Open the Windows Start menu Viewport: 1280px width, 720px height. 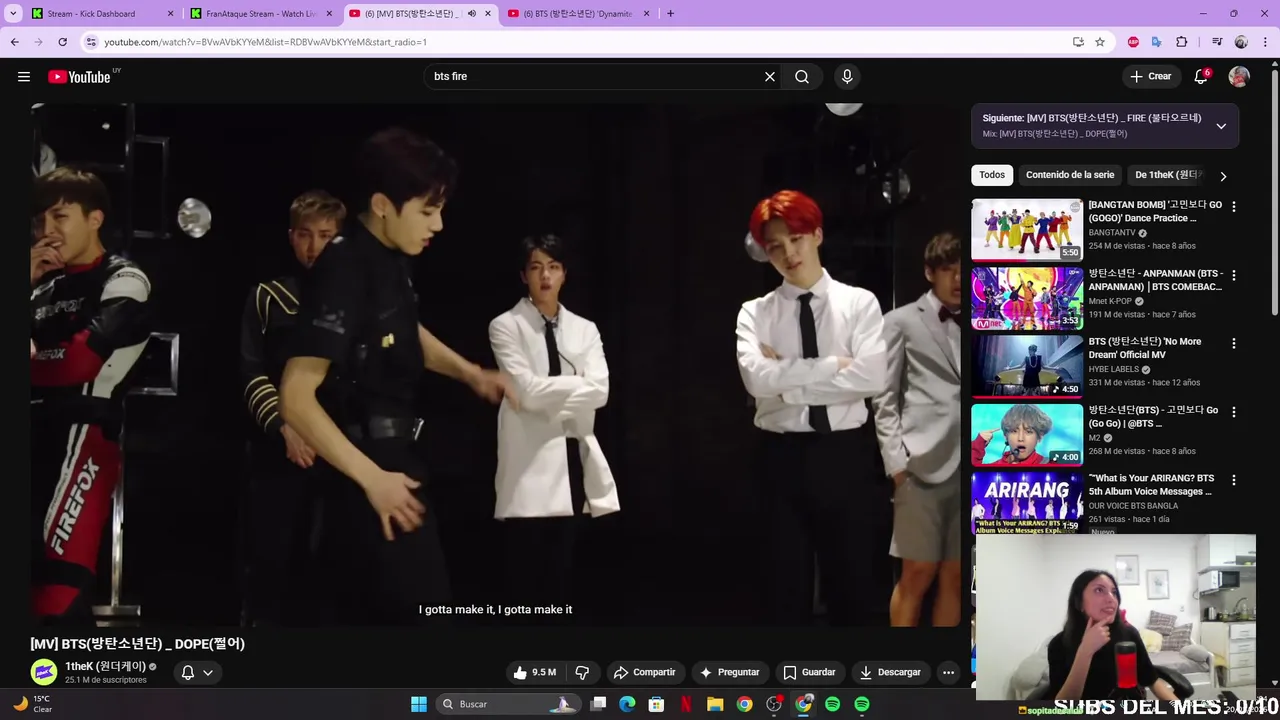(419, 704)
